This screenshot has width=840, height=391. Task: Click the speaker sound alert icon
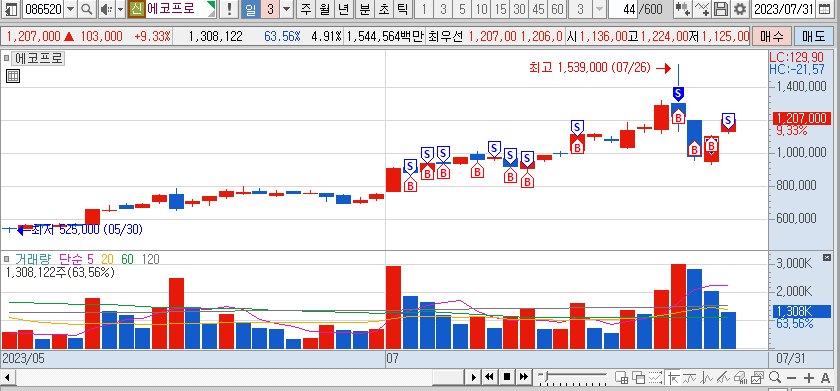[106, 9]
